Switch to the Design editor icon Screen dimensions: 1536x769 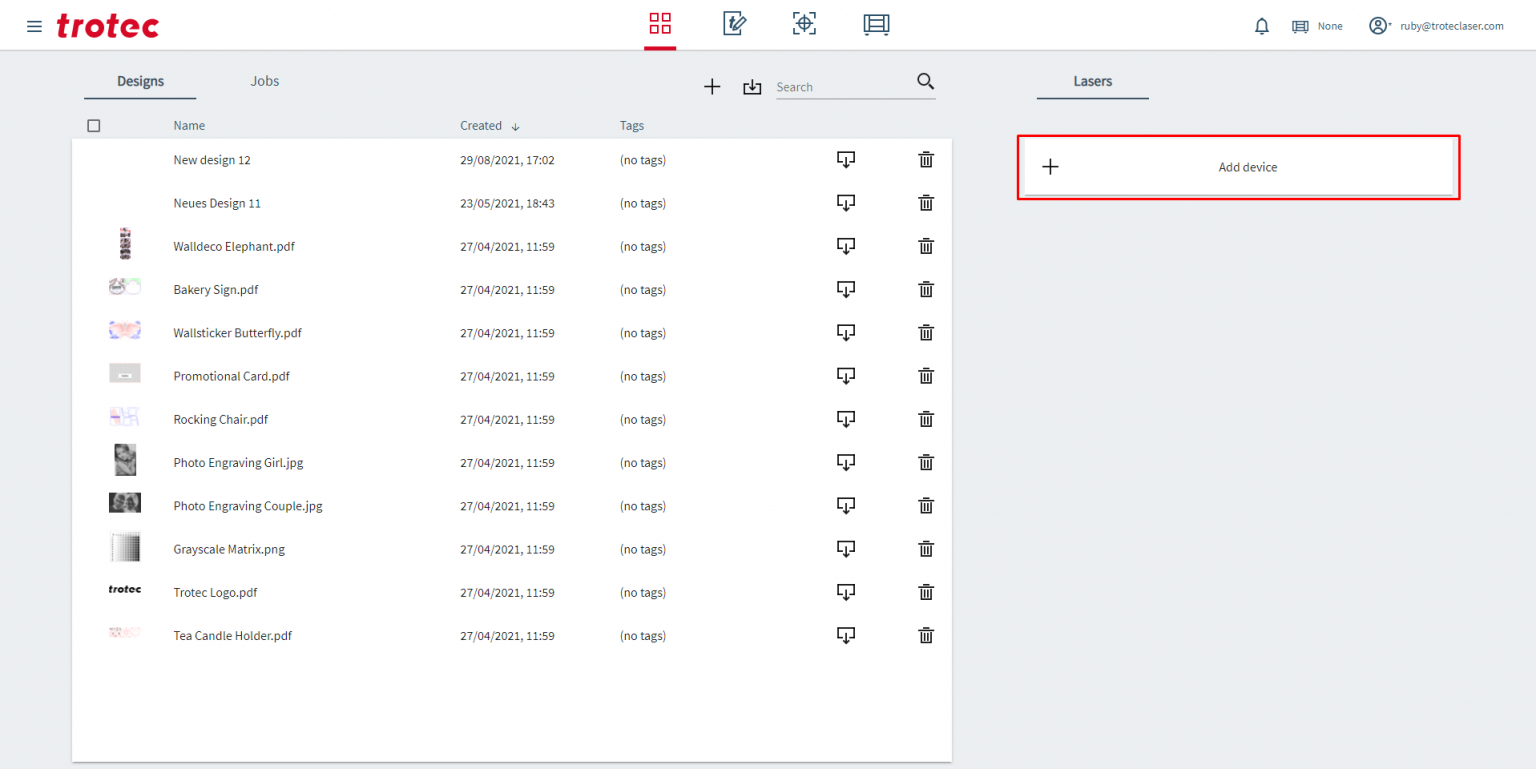pos(734,24)
